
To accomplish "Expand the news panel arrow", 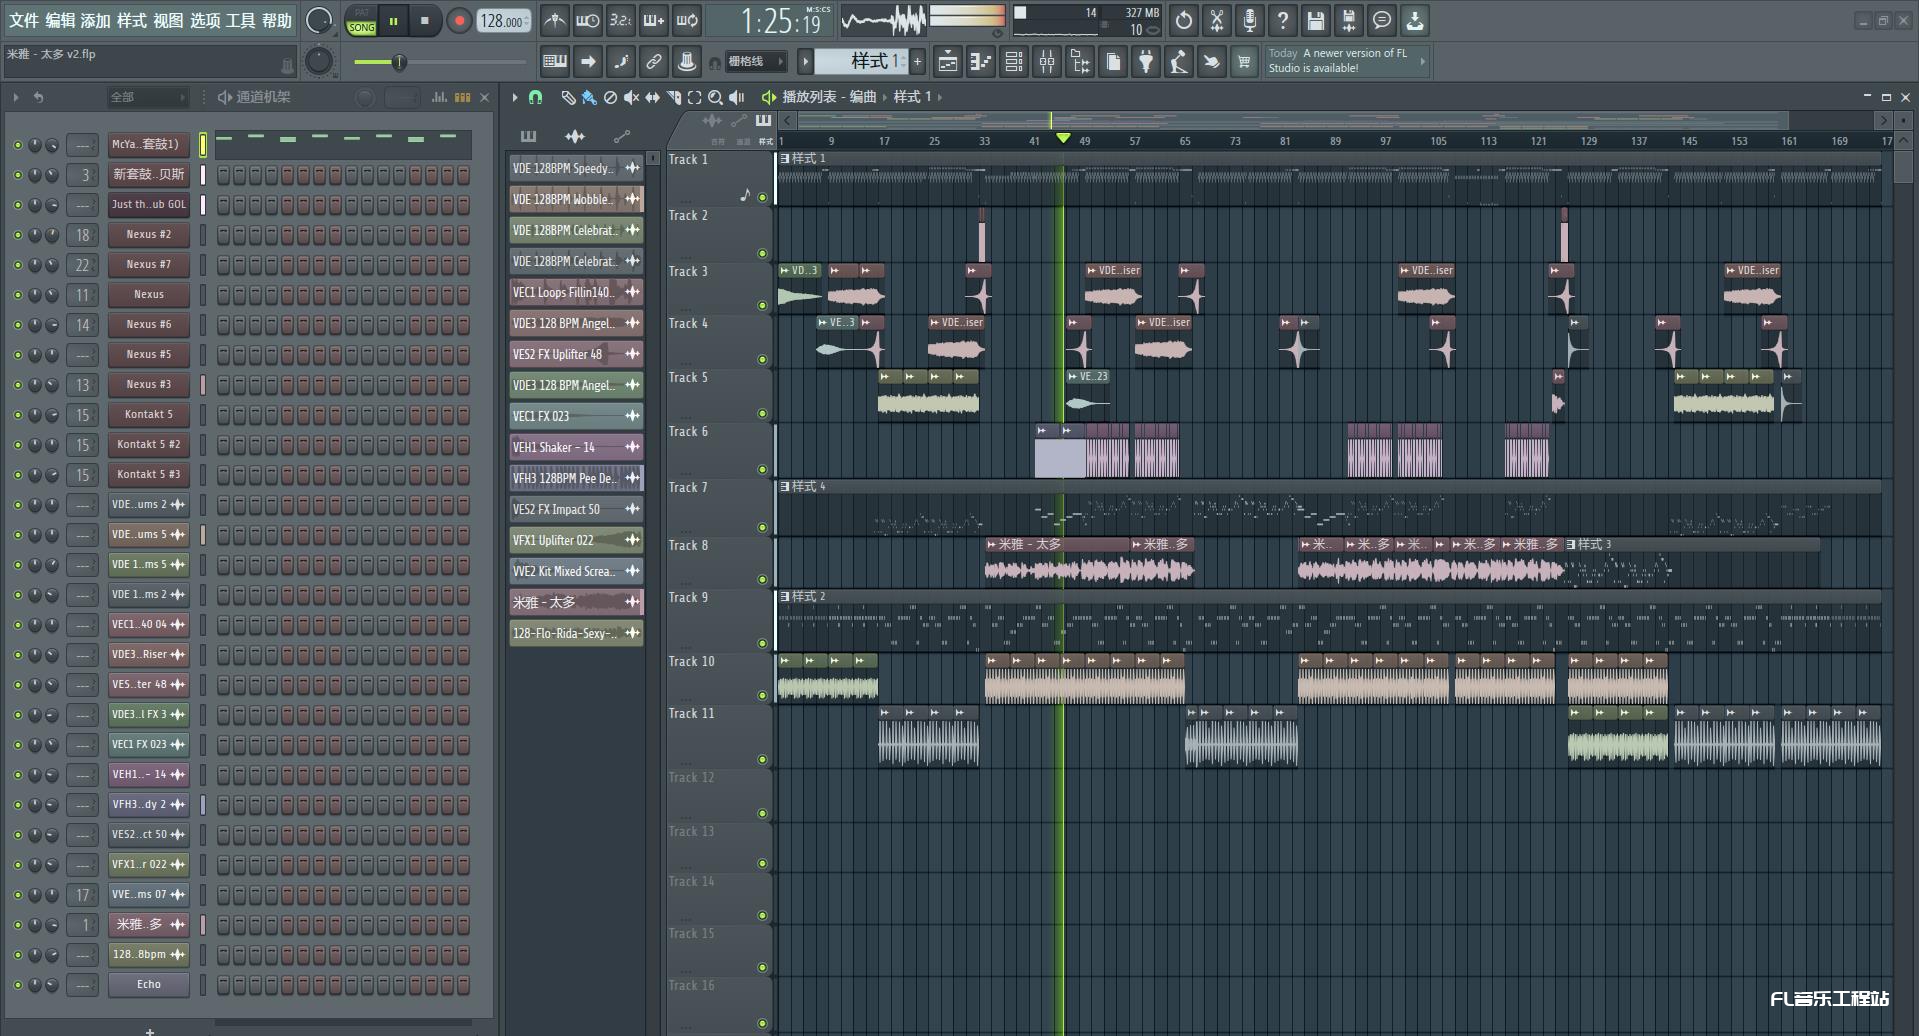I will click(x=1422, y=61).
